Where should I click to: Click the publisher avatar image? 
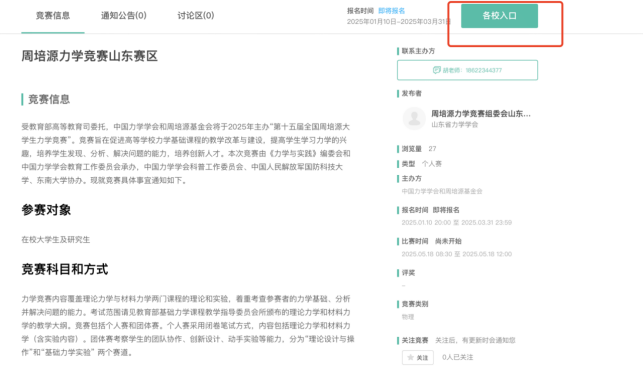click(x=414, y=118)
